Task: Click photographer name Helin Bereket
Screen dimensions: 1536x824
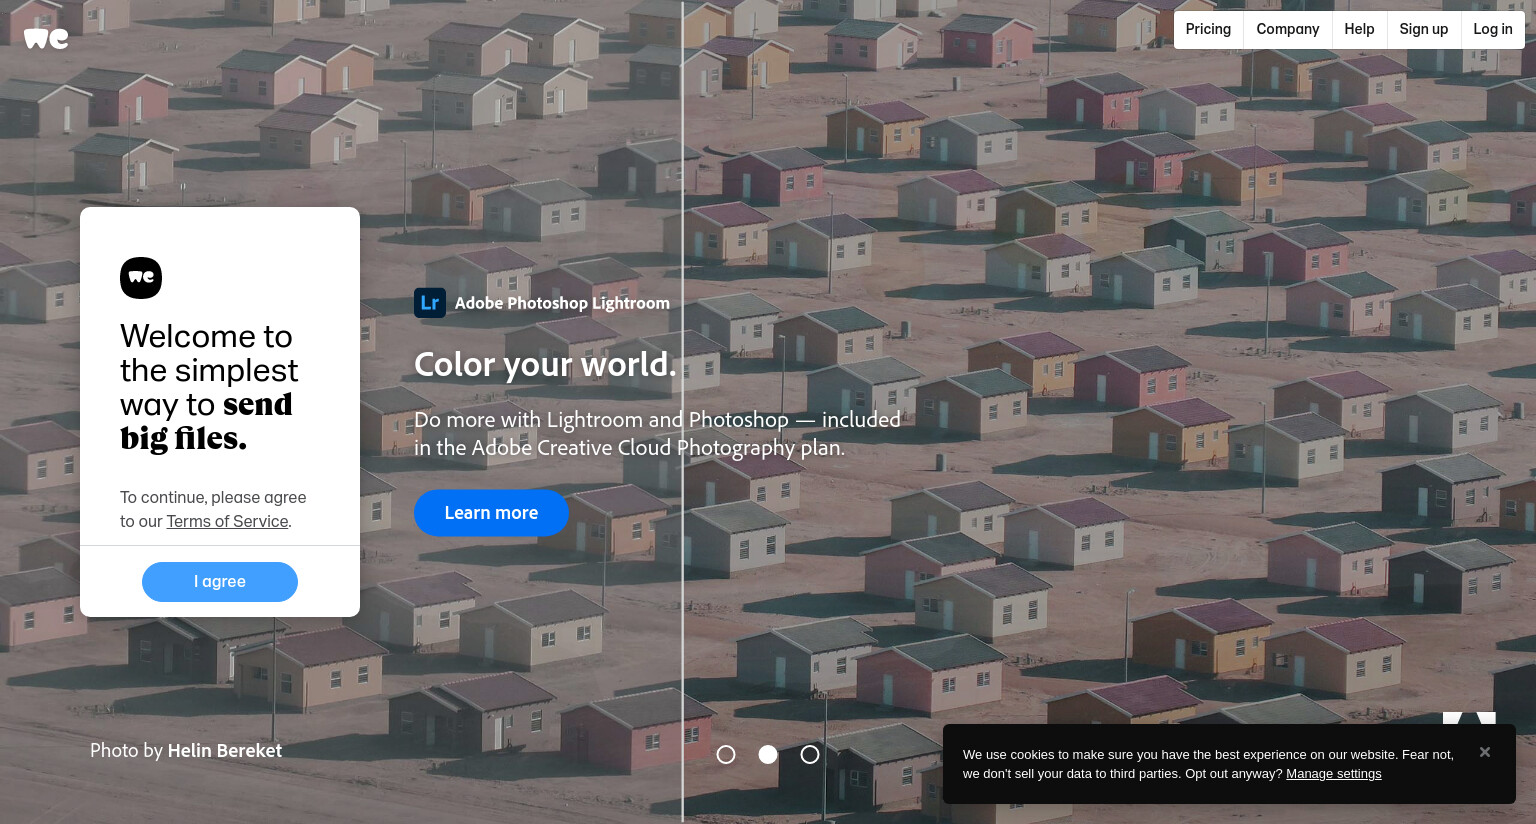Action: tap(225, 751)
